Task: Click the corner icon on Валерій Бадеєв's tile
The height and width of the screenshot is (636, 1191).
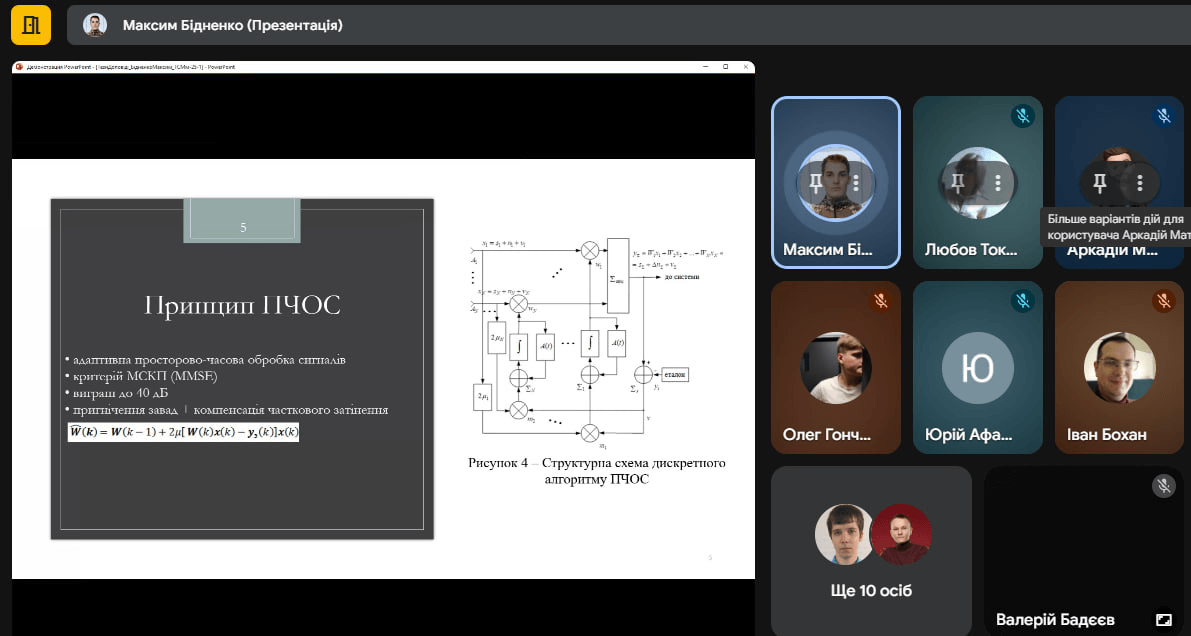Action: [x=1163, y=620]
